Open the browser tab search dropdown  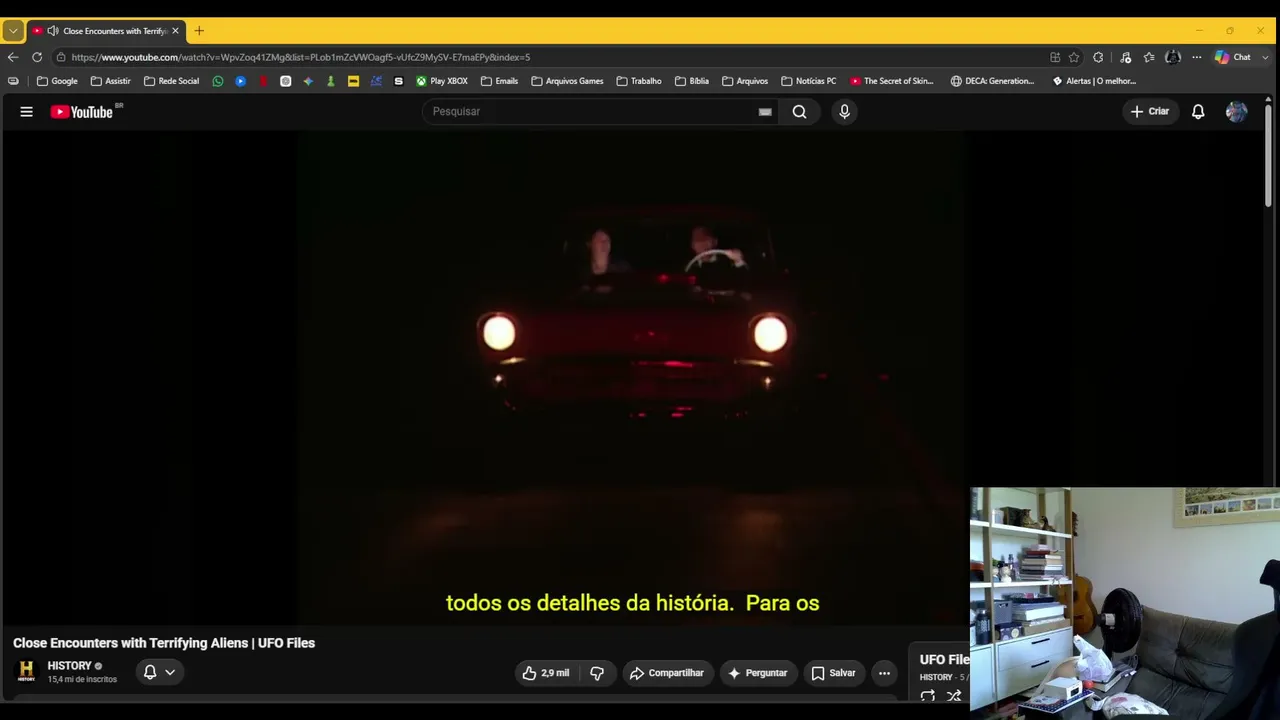click(13, 31)
